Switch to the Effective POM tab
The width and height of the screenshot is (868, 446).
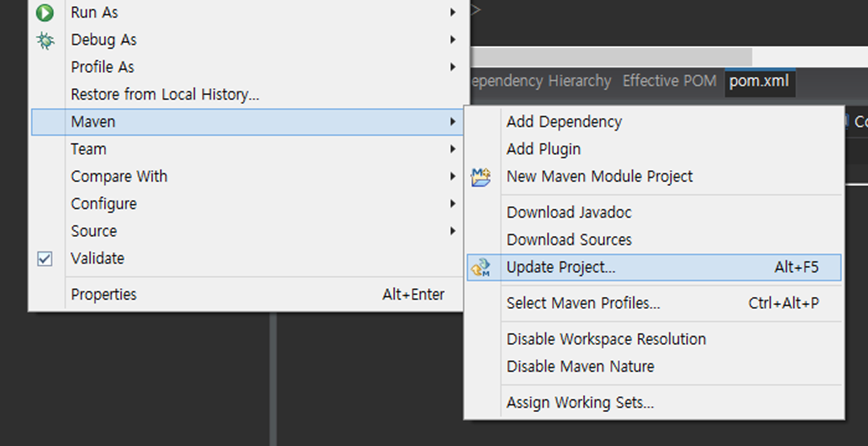click(669, 81)
